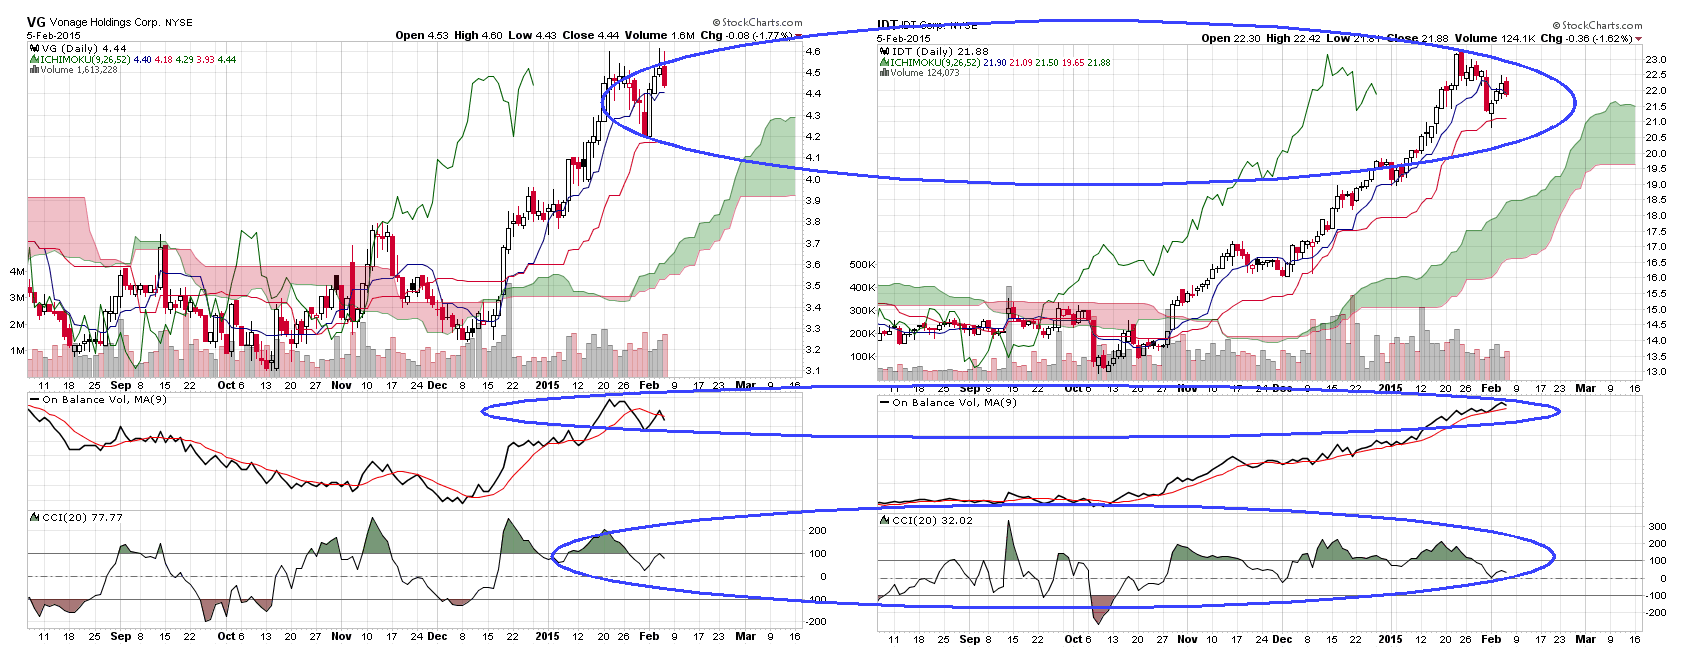Click the CCI(20) 77.77 indicator label
This screenshot has height=659, width=1683.
click(x=83, y=518)
